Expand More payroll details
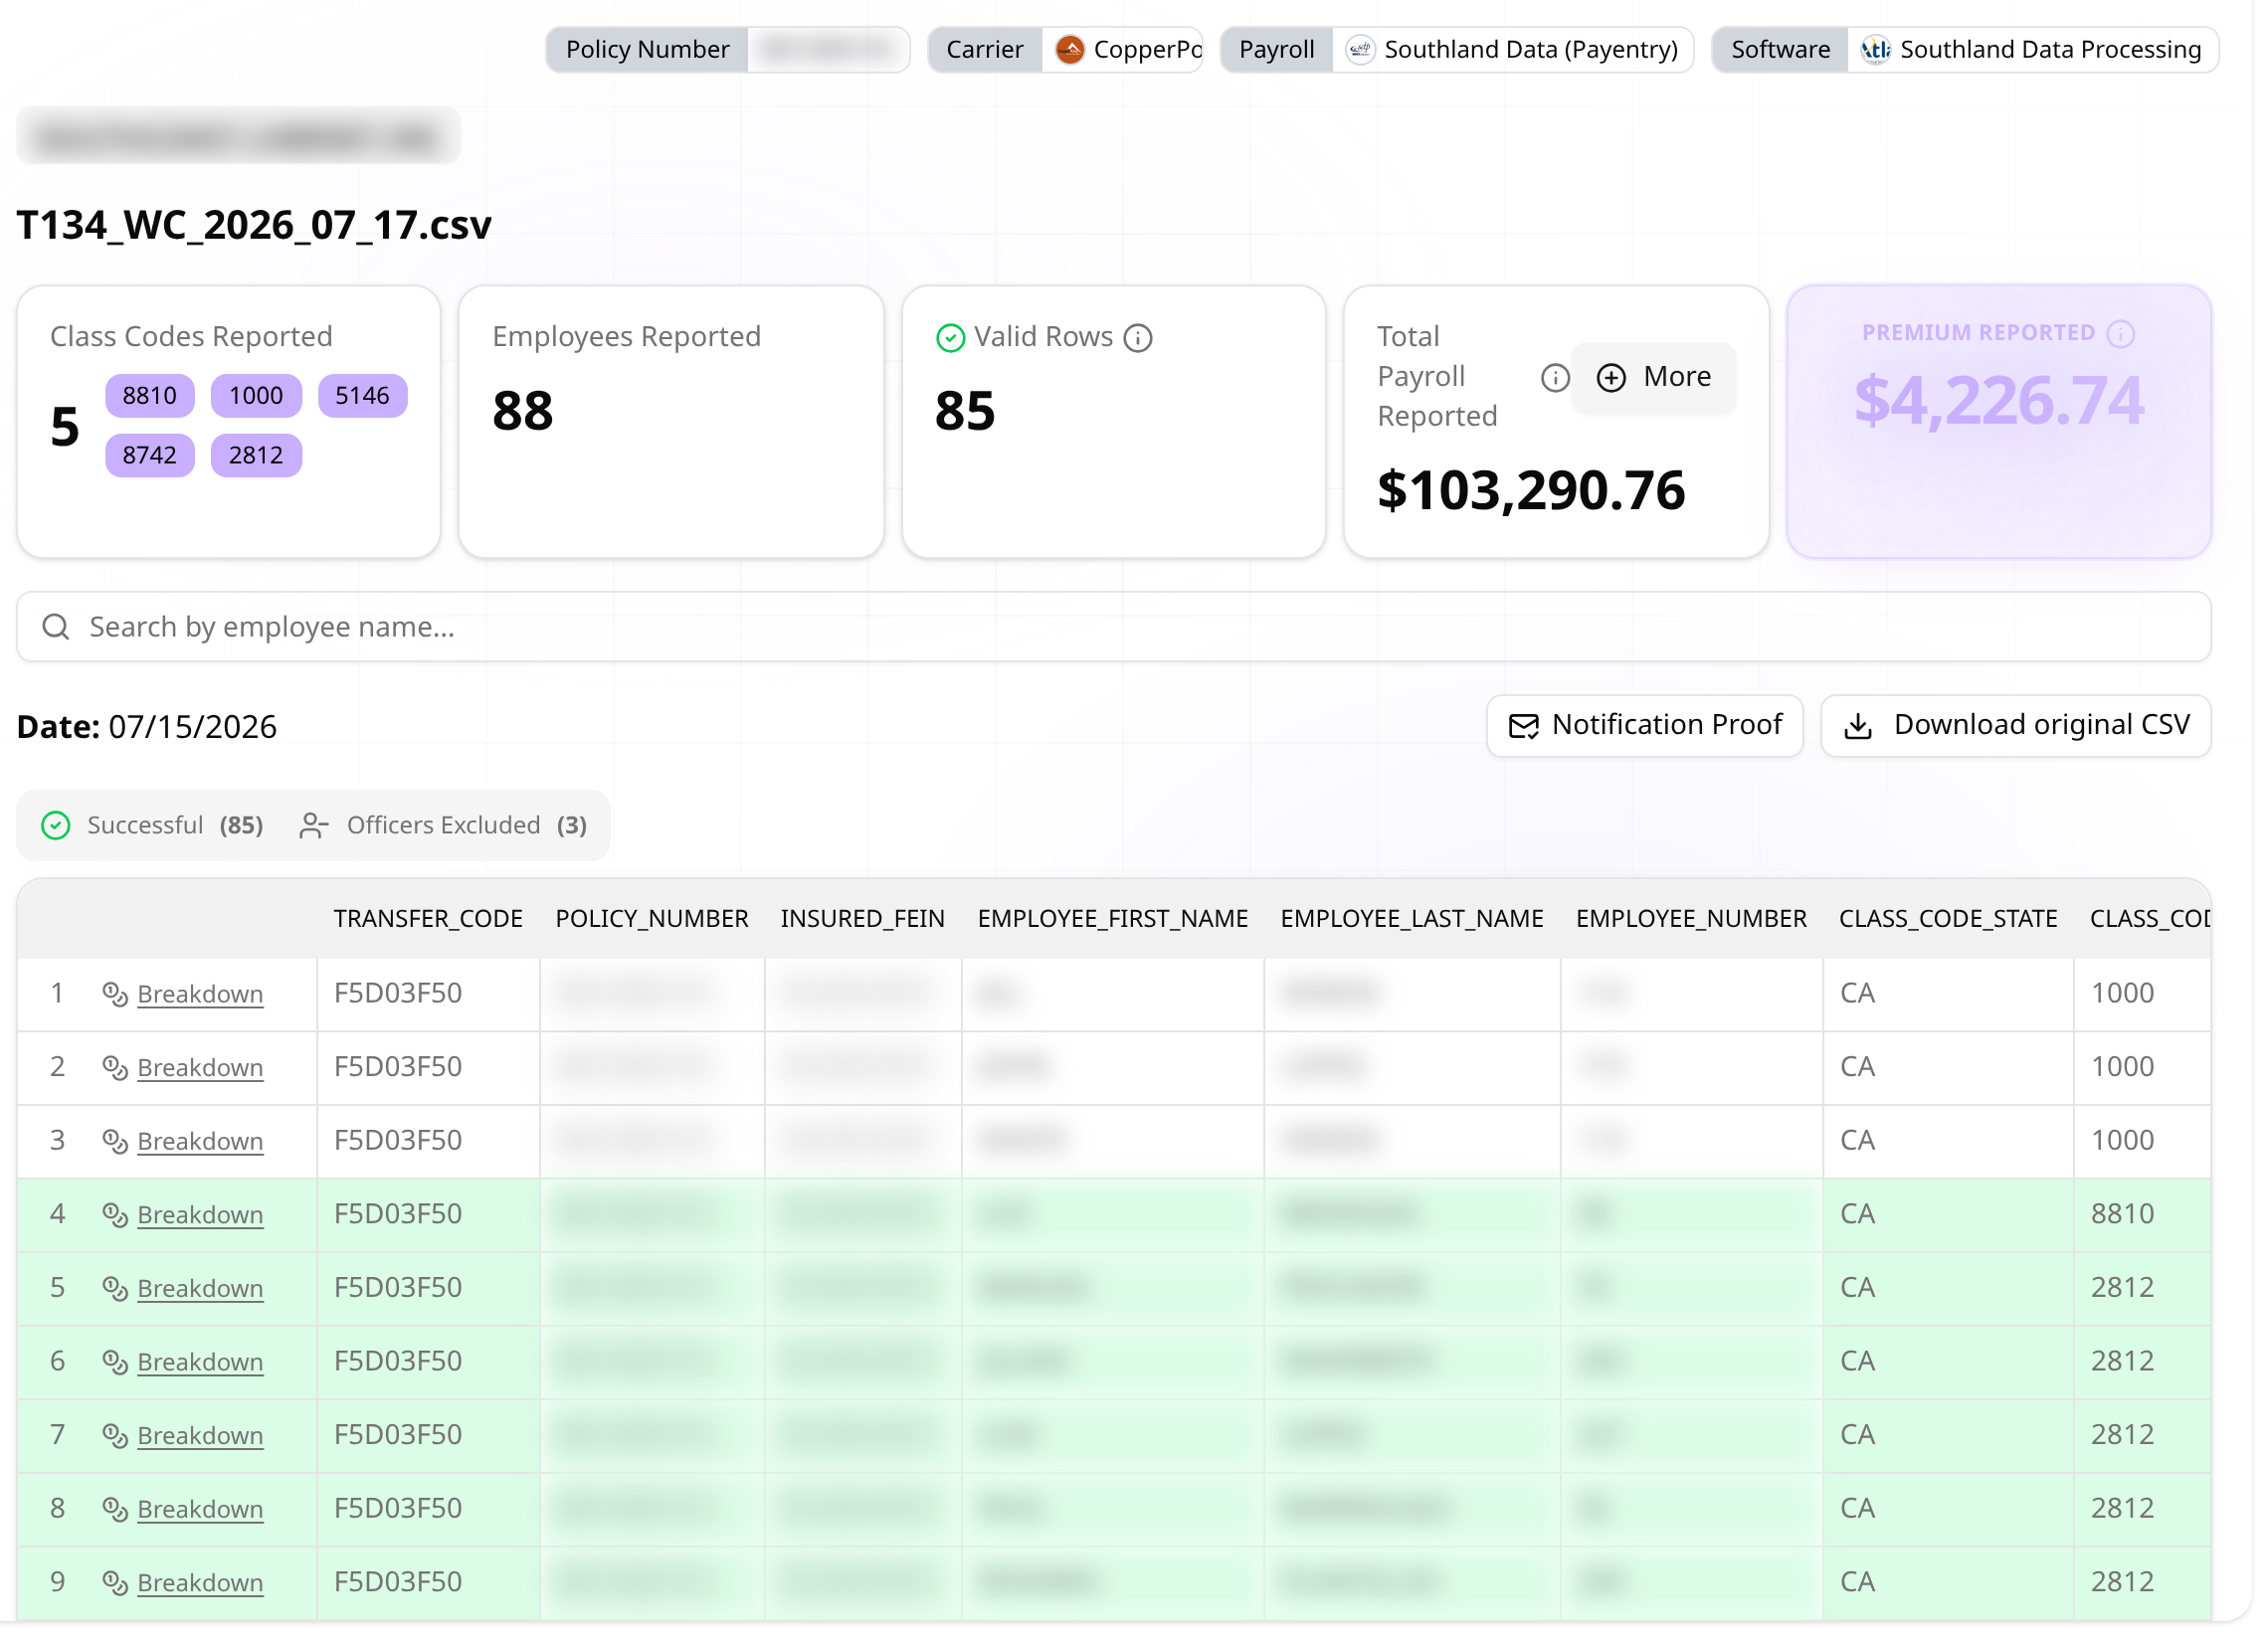 tap(1653, 377)
